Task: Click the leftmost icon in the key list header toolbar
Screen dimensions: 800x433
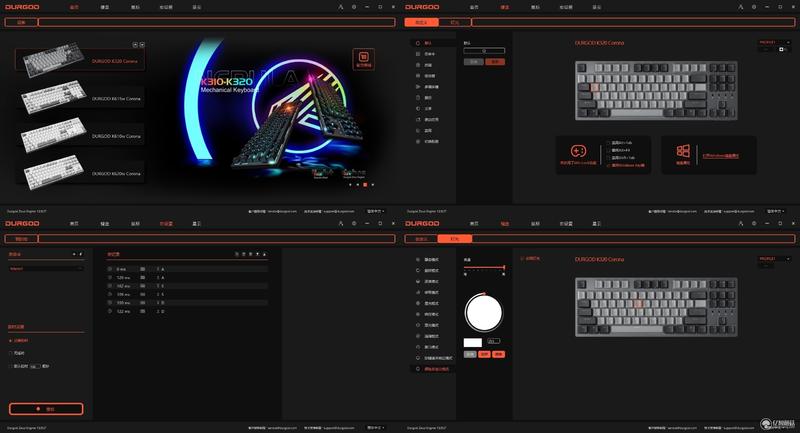Action: click(x=237, y=254)
